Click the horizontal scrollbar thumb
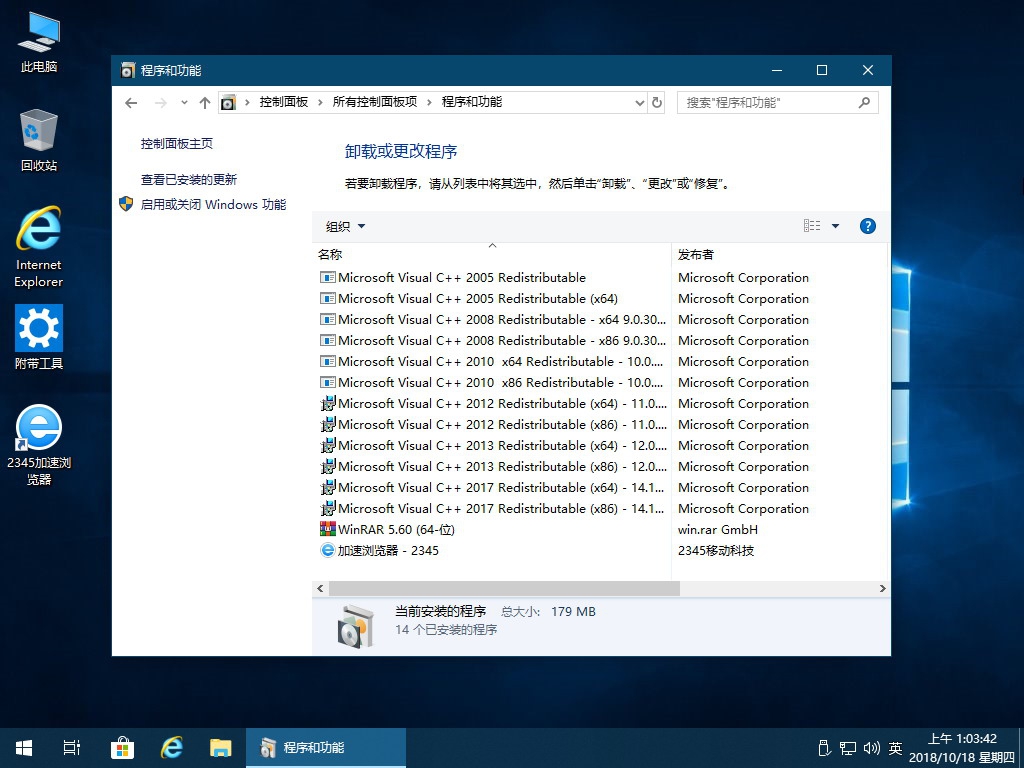This screenshot has width=1024, height=768. click(504, 588)
